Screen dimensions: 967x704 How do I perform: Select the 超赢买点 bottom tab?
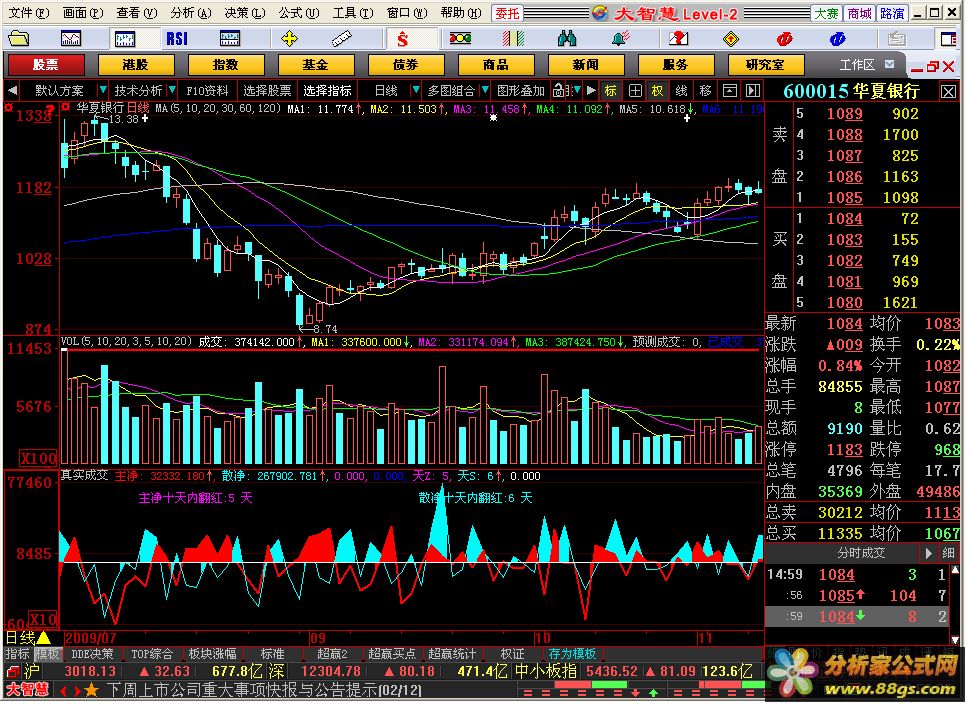392,654
